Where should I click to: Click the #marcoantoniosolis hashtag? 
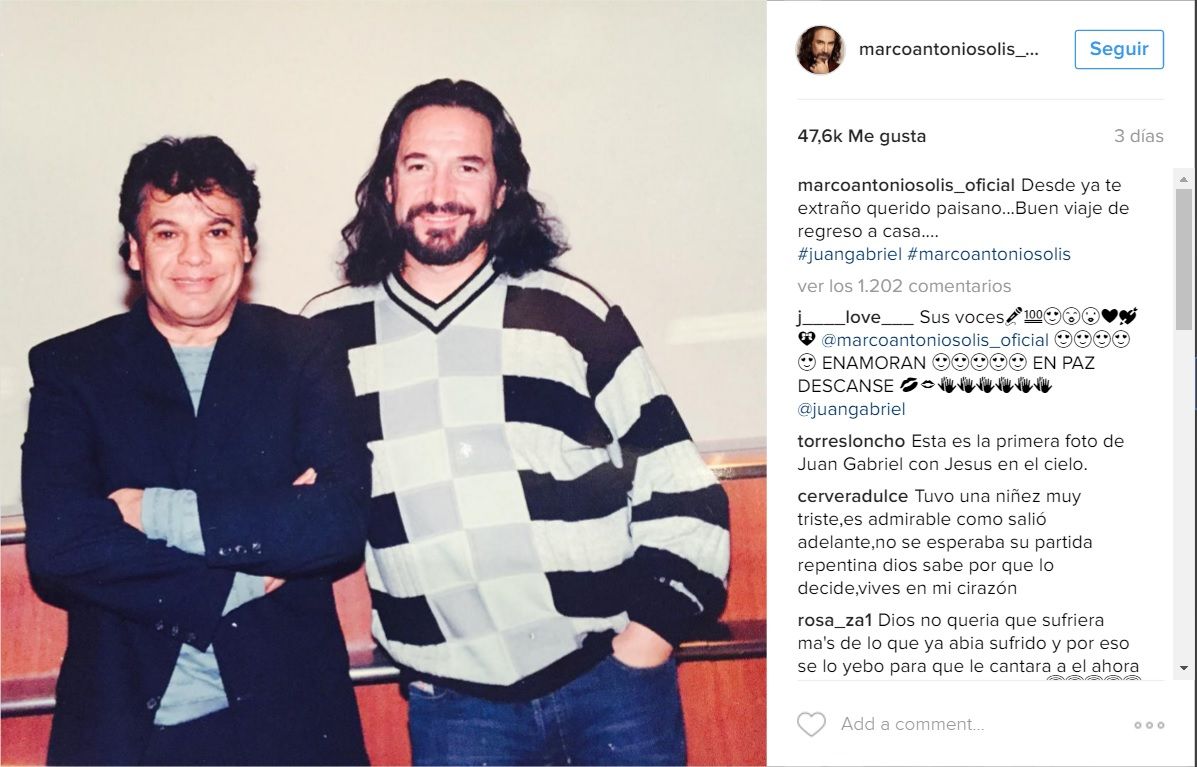click(989, 254)
